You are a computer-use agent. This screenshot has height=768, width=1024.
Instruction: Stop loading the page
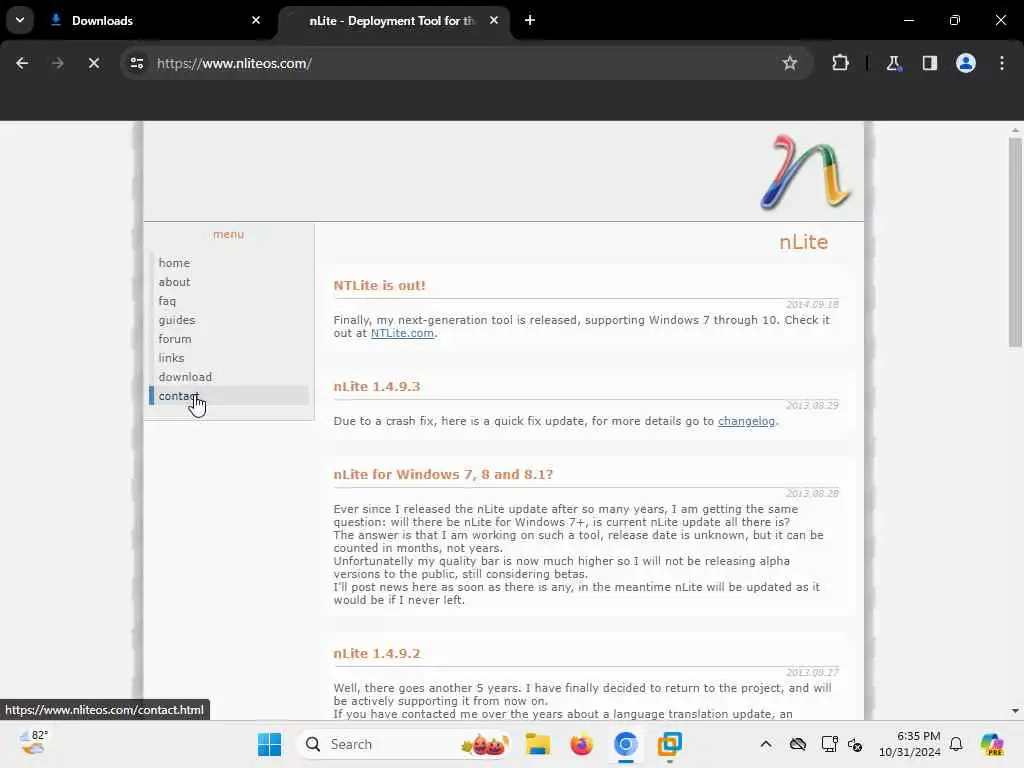coord(94,63)
